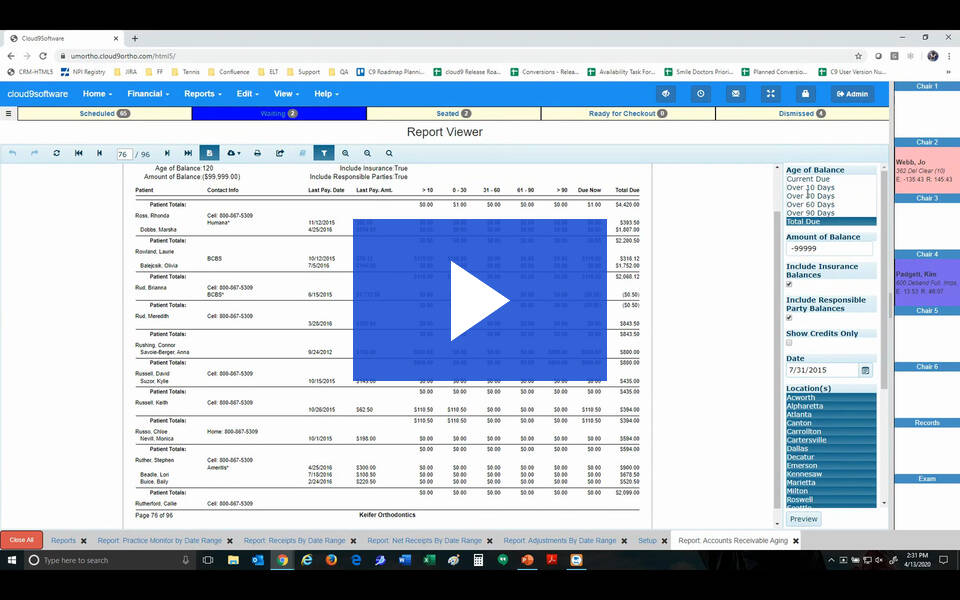960x600 pixels.
Task: Click the report viewer redo arrow
Action: [x=34, y=153]
